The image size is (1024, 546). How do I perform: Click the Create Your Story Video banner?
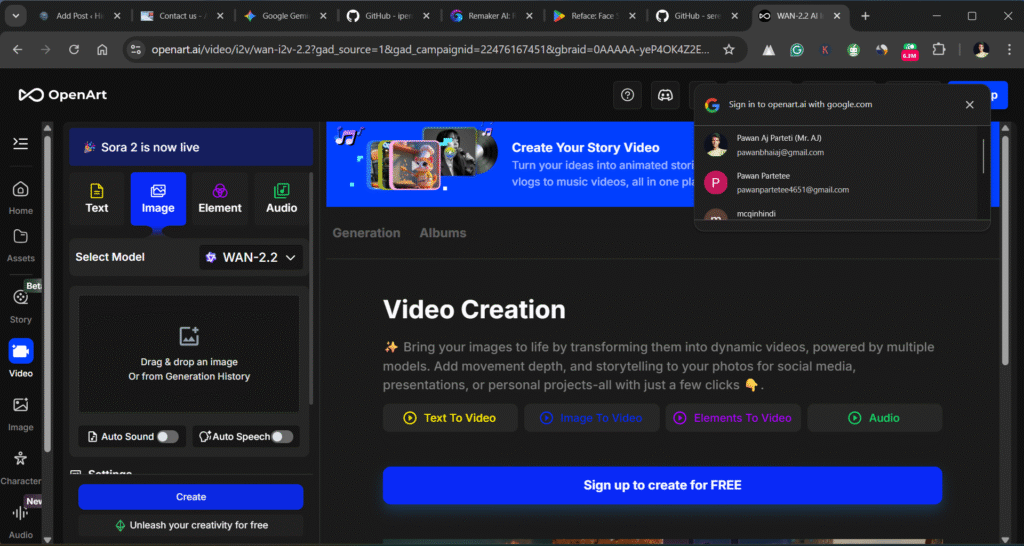(x=509, y=164)
